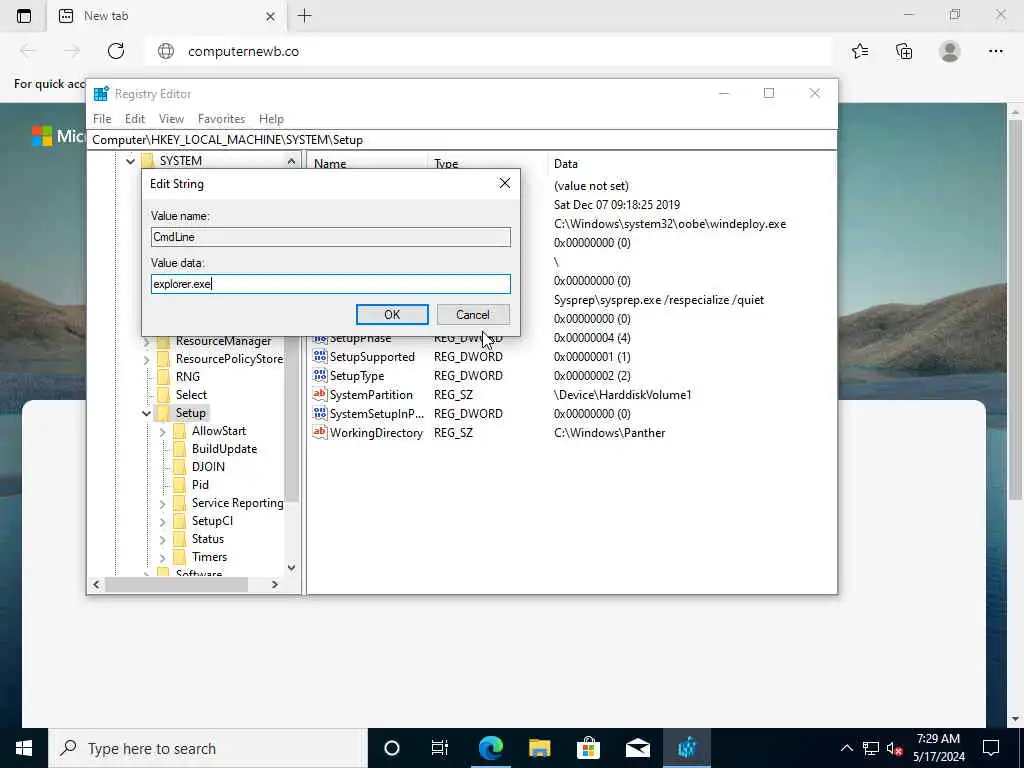Select the SetupType value name
1024x768 pixels.
click(x=357, y=376)
